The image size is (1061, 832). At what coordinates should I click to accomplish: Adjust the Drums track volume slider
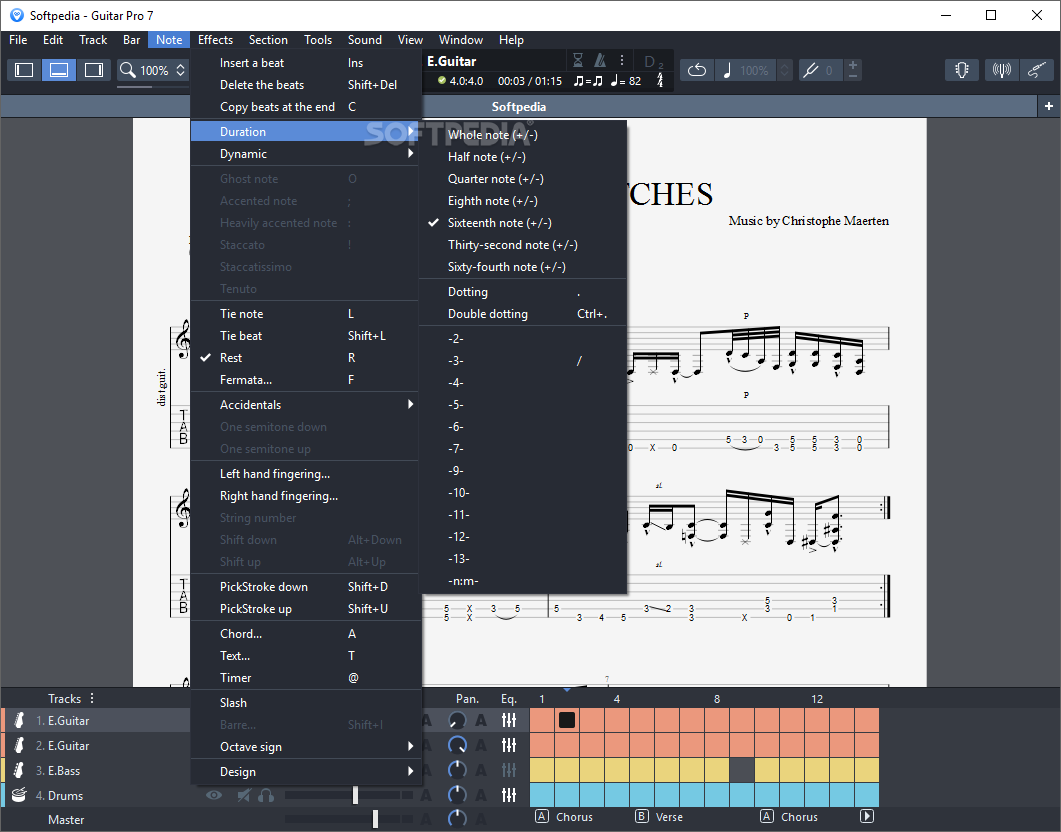point(355,795)
